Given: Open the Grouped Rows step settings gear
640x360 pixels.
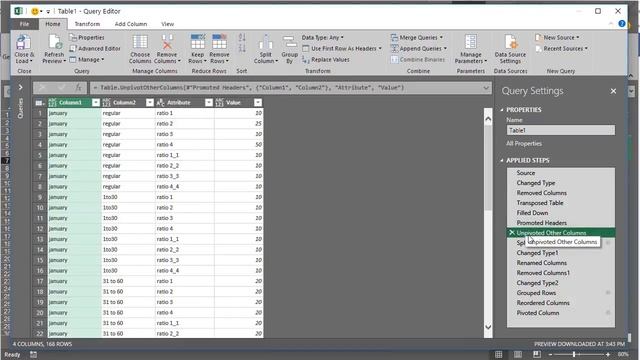Looking at the screenshot, I should point(608,293).
